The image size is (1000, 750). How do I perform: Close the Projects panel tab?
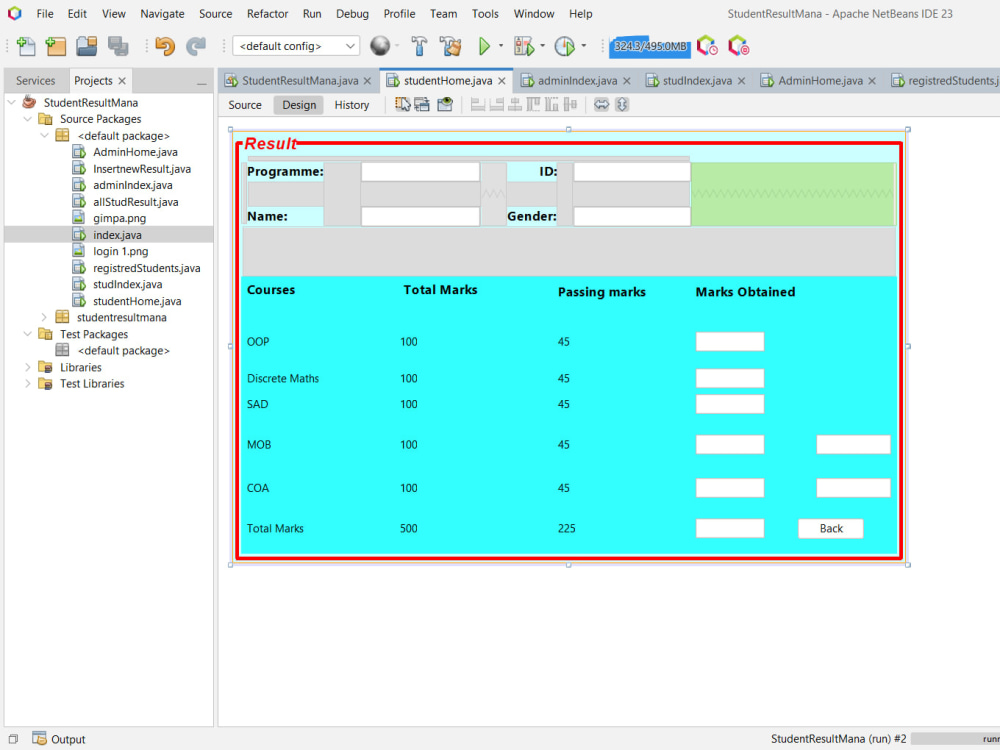coord(122,81)
